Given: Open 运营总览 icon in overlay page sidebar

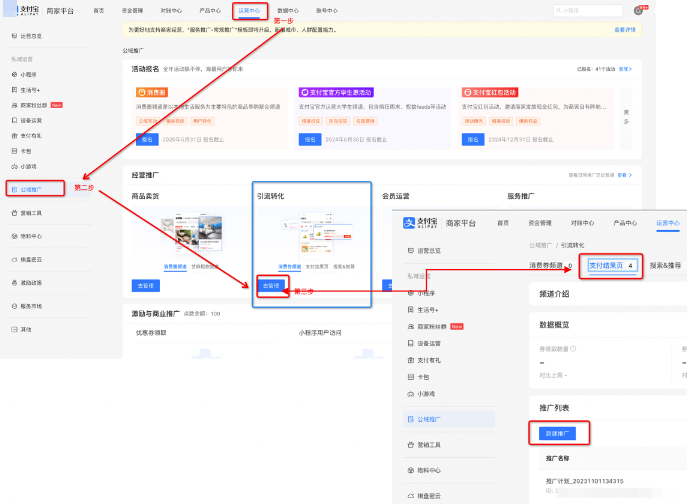Looking at the screenshot, I should (411, 251).
